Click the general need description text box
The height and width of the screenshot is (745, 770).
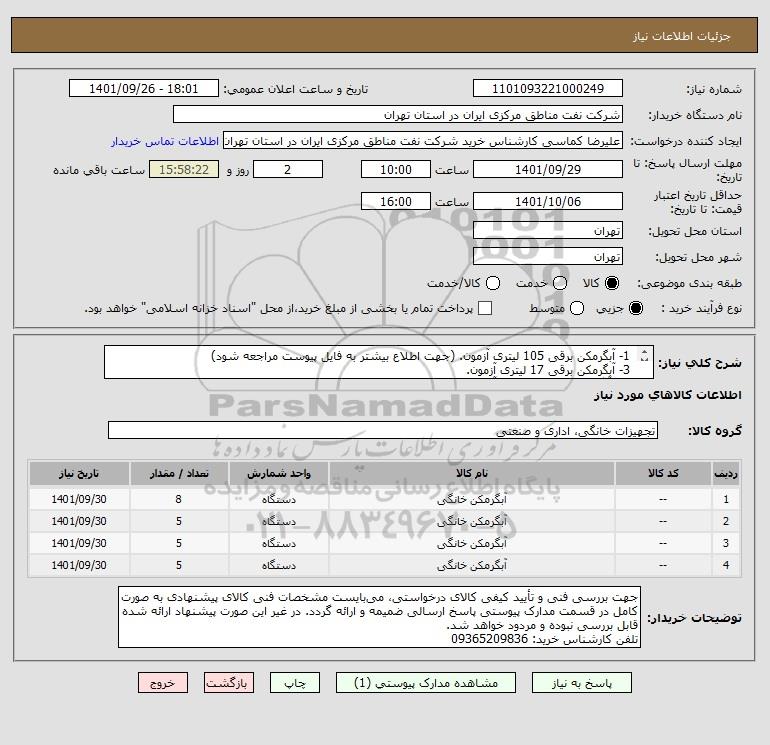click(x=379, y=362)
